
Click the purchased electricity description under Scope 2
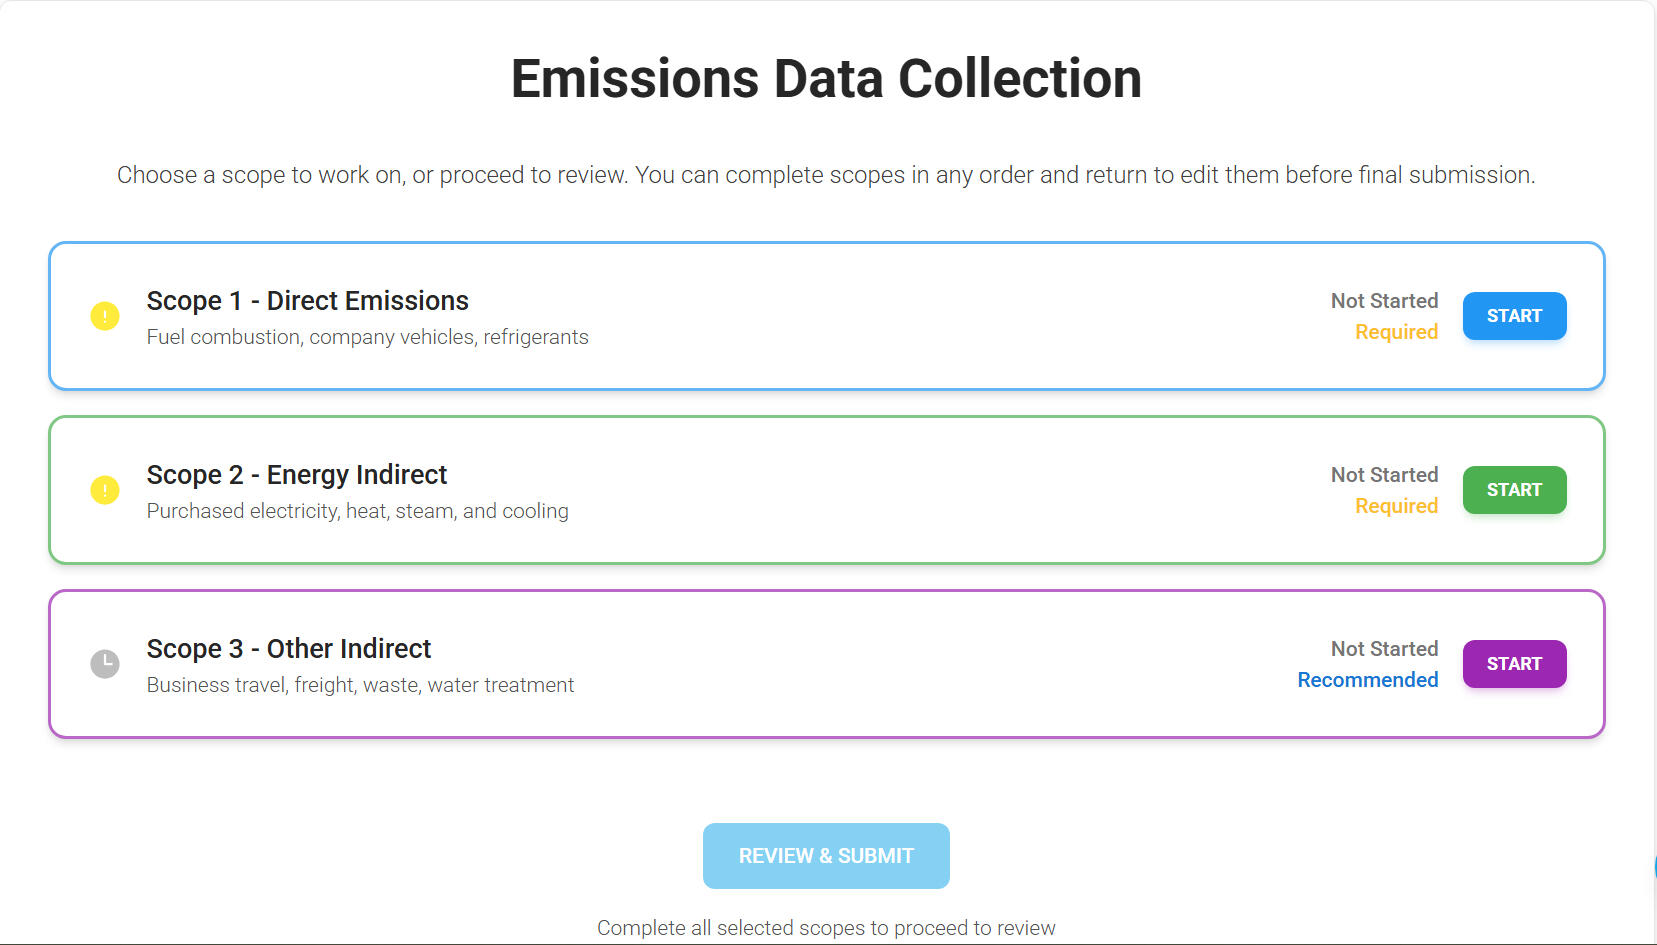tap(357, 511)
